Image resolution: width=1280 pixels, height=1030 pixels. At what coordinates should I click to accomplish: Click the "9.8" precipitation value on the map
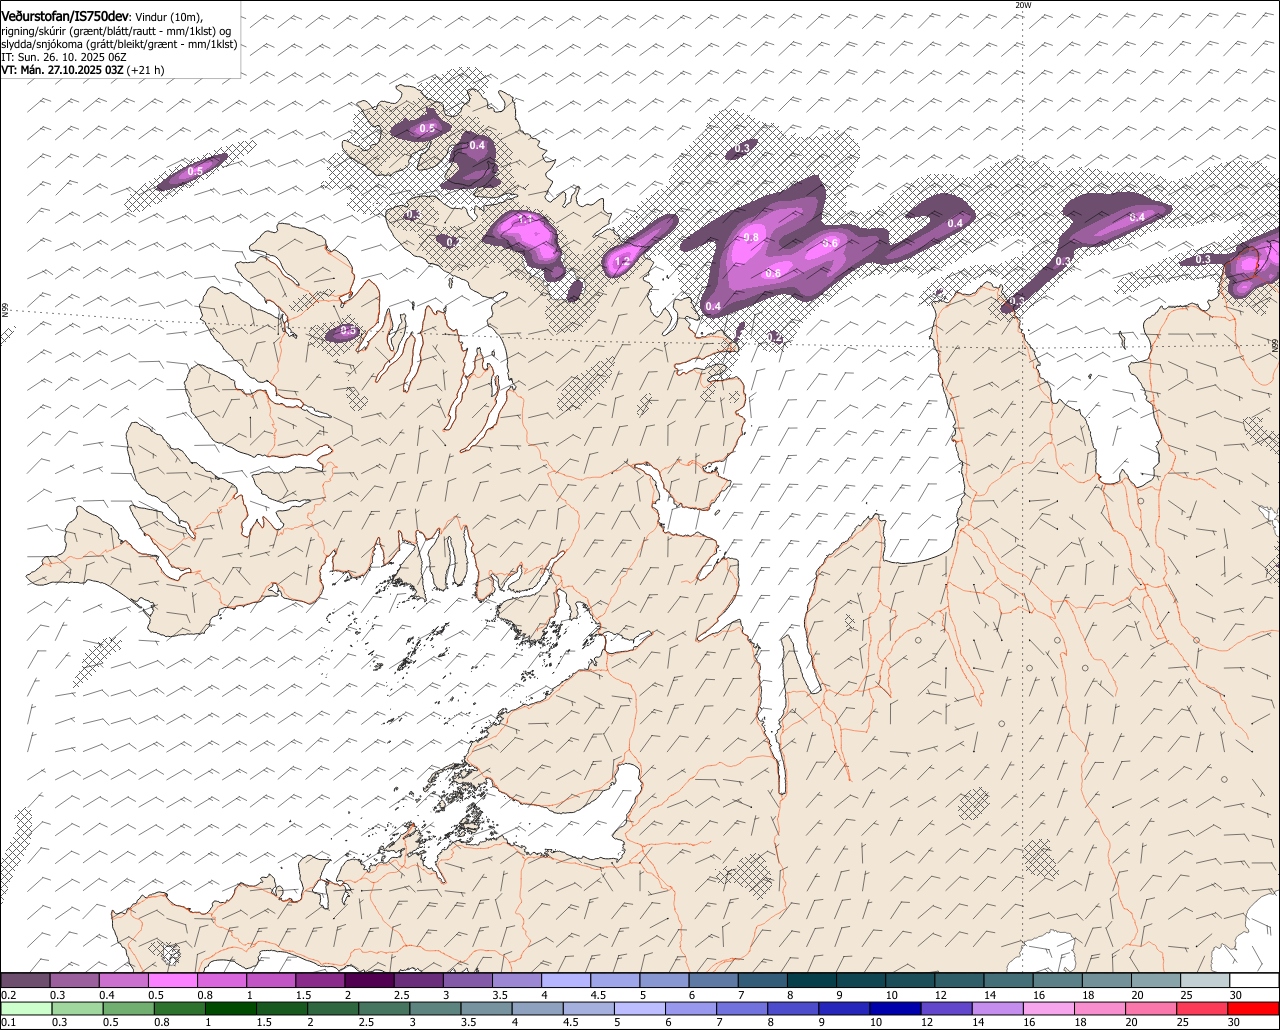(x=753, y=237)
